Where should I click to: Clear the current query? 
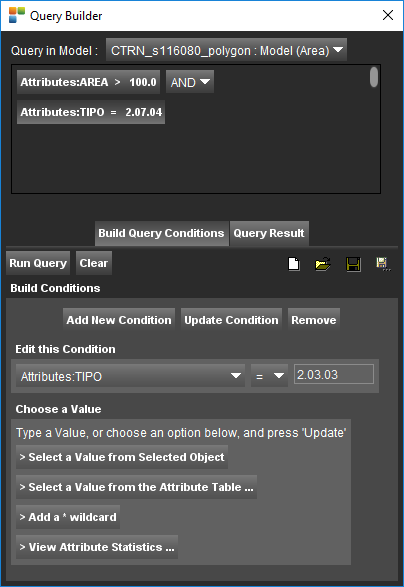(94, 263)
